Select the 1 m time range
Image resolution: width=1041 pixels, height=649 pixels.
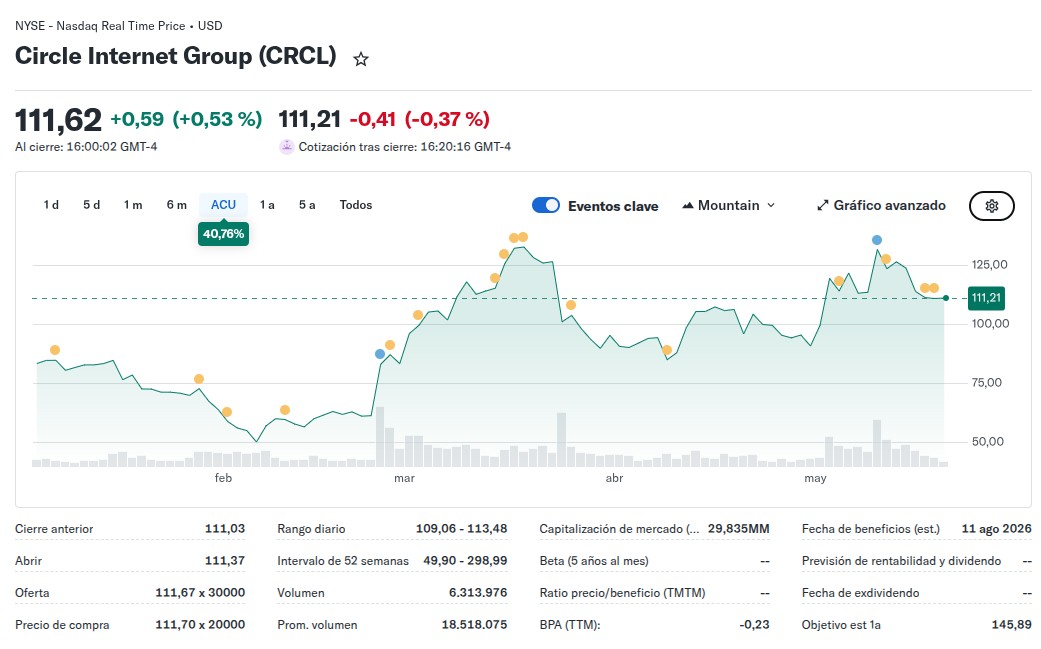[x=133, y=205]
